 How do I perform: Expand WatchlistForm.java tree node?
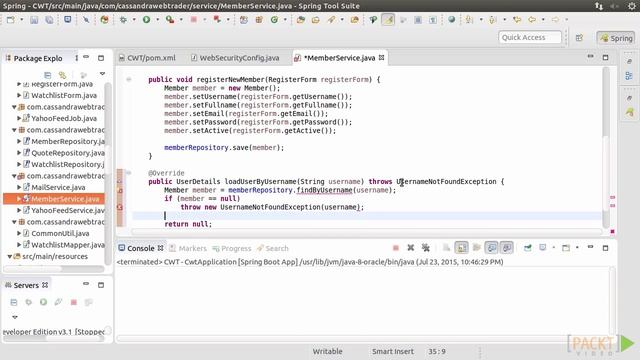(x=19, y=95)
